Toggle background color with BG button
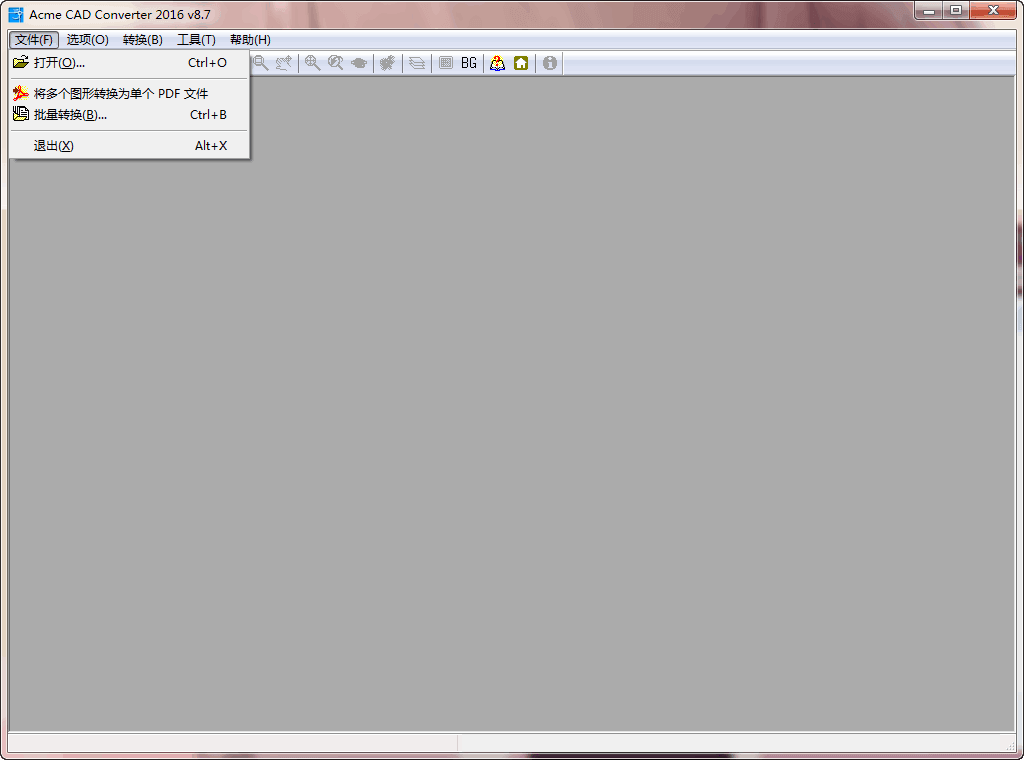 (469, 63)
